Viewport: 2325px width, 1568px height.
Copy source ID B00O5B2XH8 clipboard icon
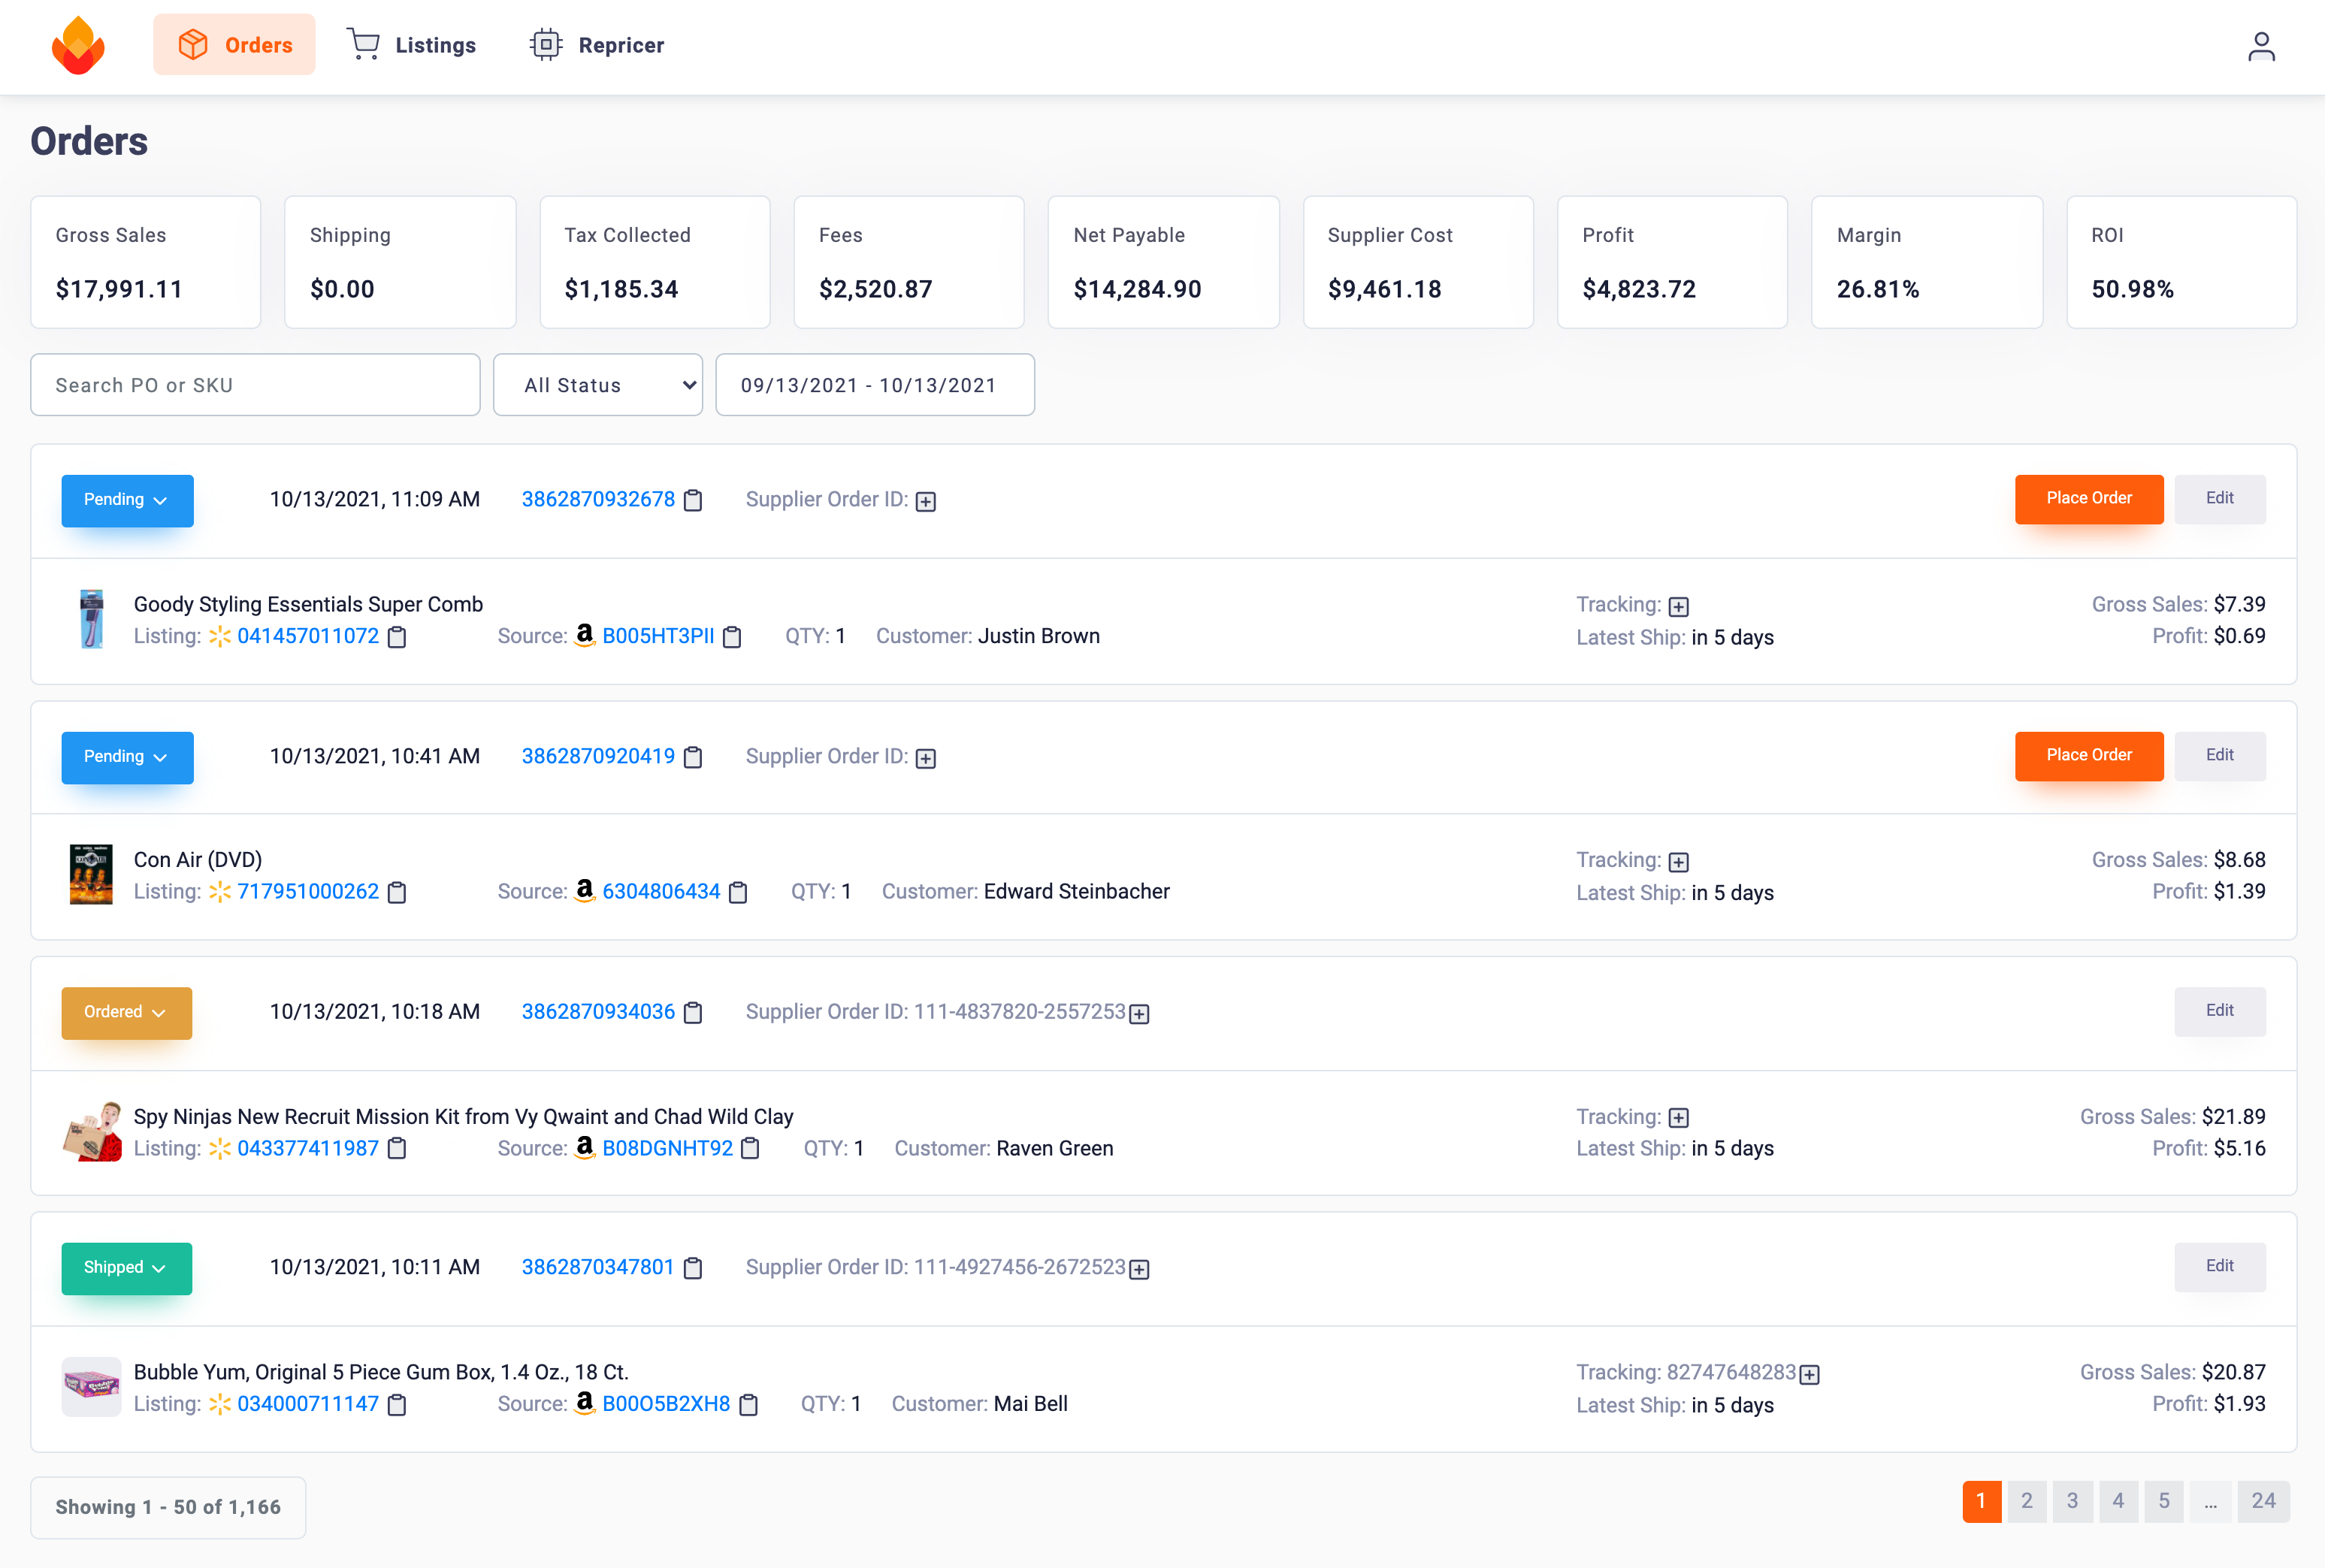748,1405
